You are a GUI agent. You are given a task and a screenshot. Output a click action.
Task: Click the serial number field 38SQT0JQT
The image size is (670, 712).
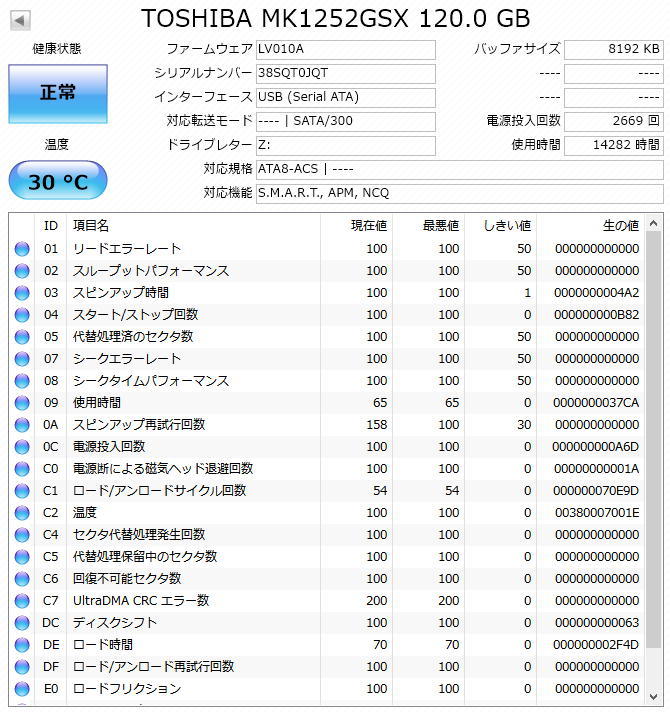(x=346, y=74)
